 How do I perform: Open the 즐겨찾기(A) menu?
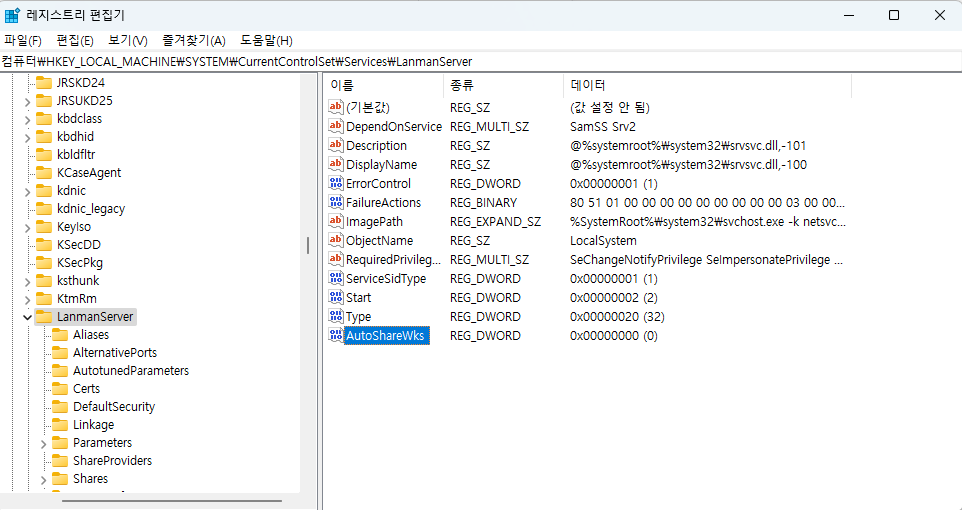(193, 40)
